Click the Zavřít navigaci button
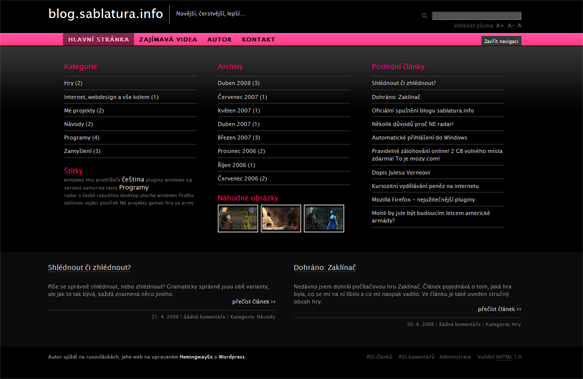 pyautogui.click(x=501, y=41)
